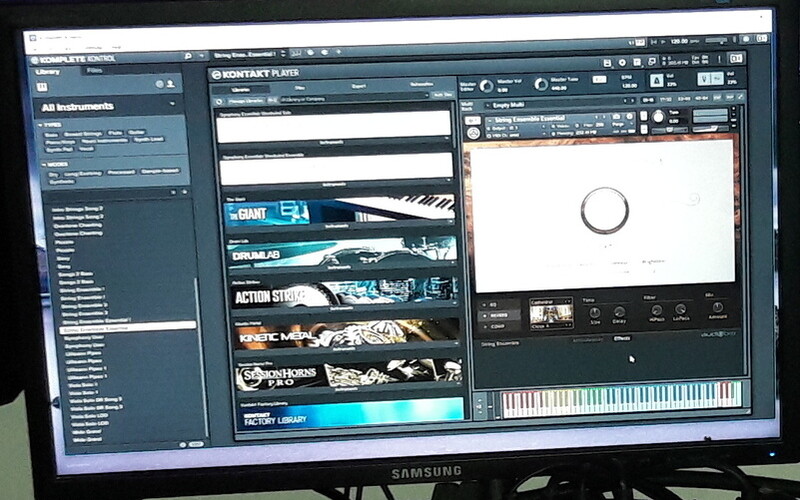Click the Manage Libraries button
The width and height of the screenshot is (800, 500).
tap(245, 101)
